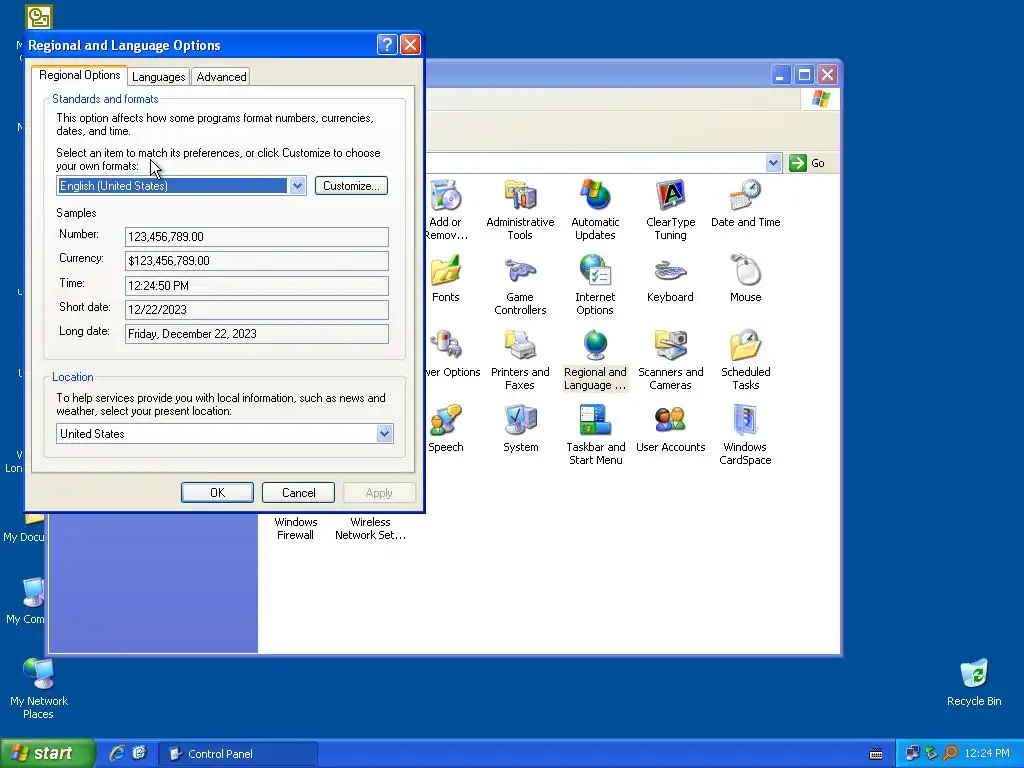Viewport: 1024px width, 768px height.
Task: Click the Short date sample field
Action: pos(257,310)
